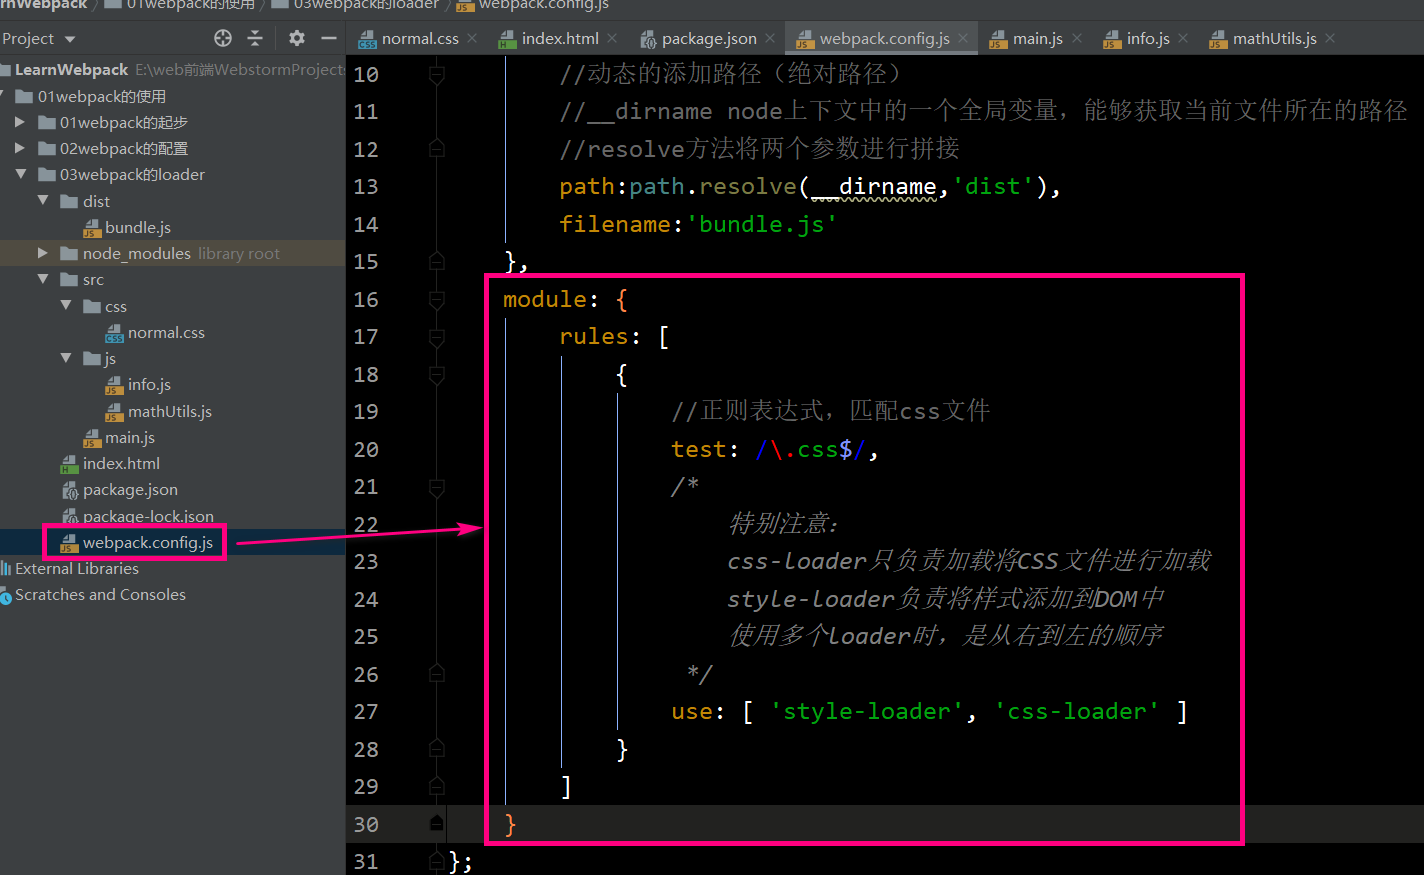Toggle fold end marker on line 26
1424x875 pixels.
click(x=437, y=674)
